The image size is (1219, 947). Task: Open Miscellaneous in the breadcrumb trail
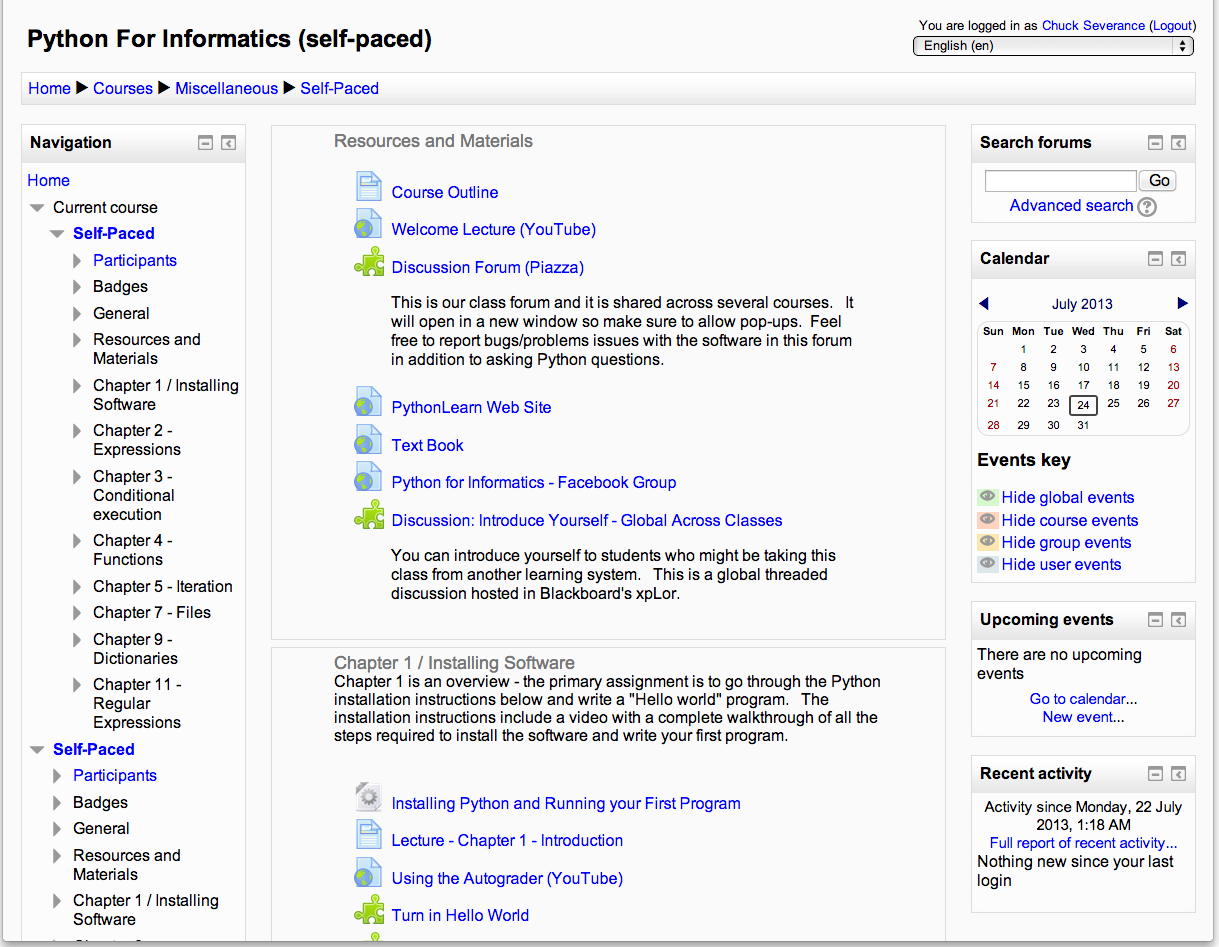tap(226, 88)
